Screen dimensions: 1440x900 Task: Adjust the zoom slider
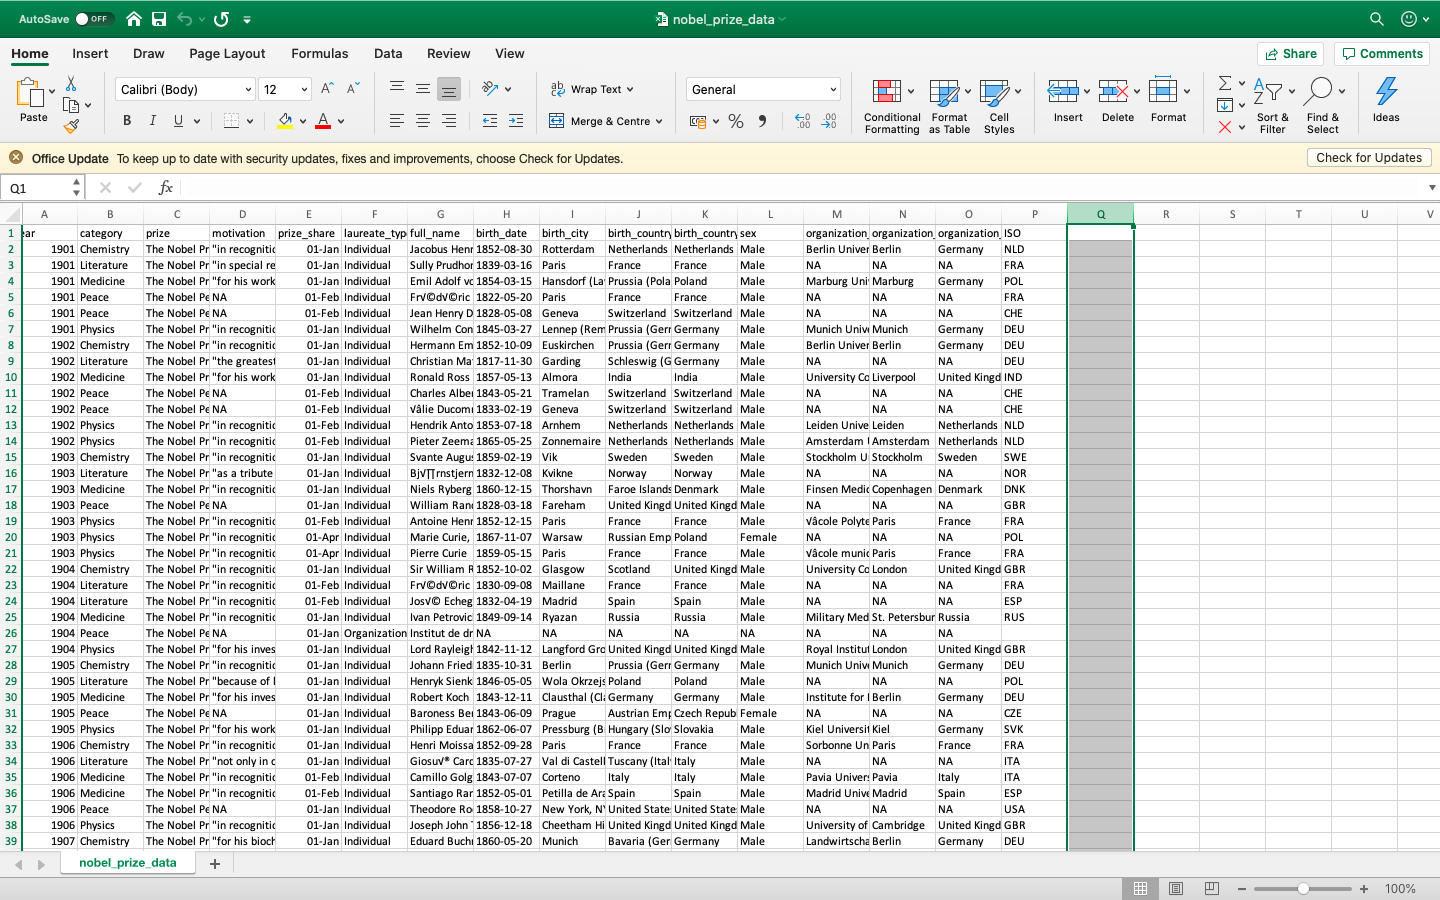[x=1303, y=887]
